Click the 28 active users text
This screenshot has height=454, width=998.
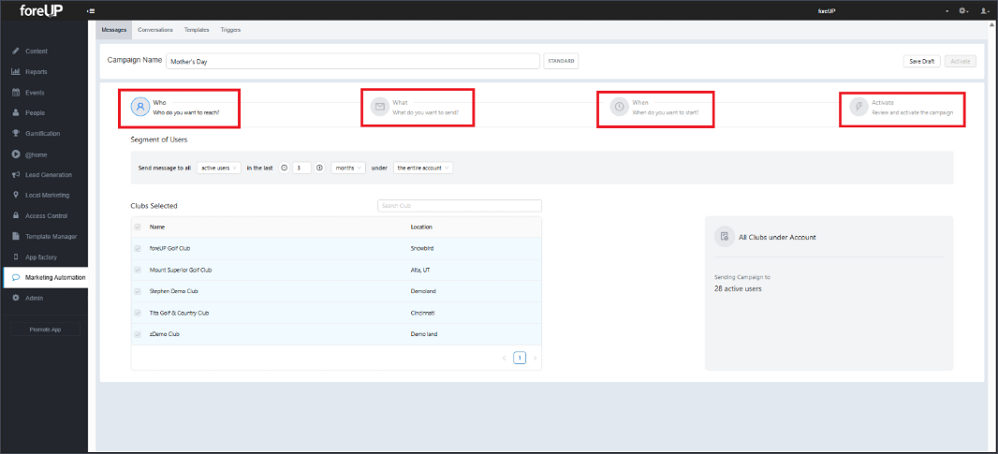pyautogui.click(x=738, y=288)
